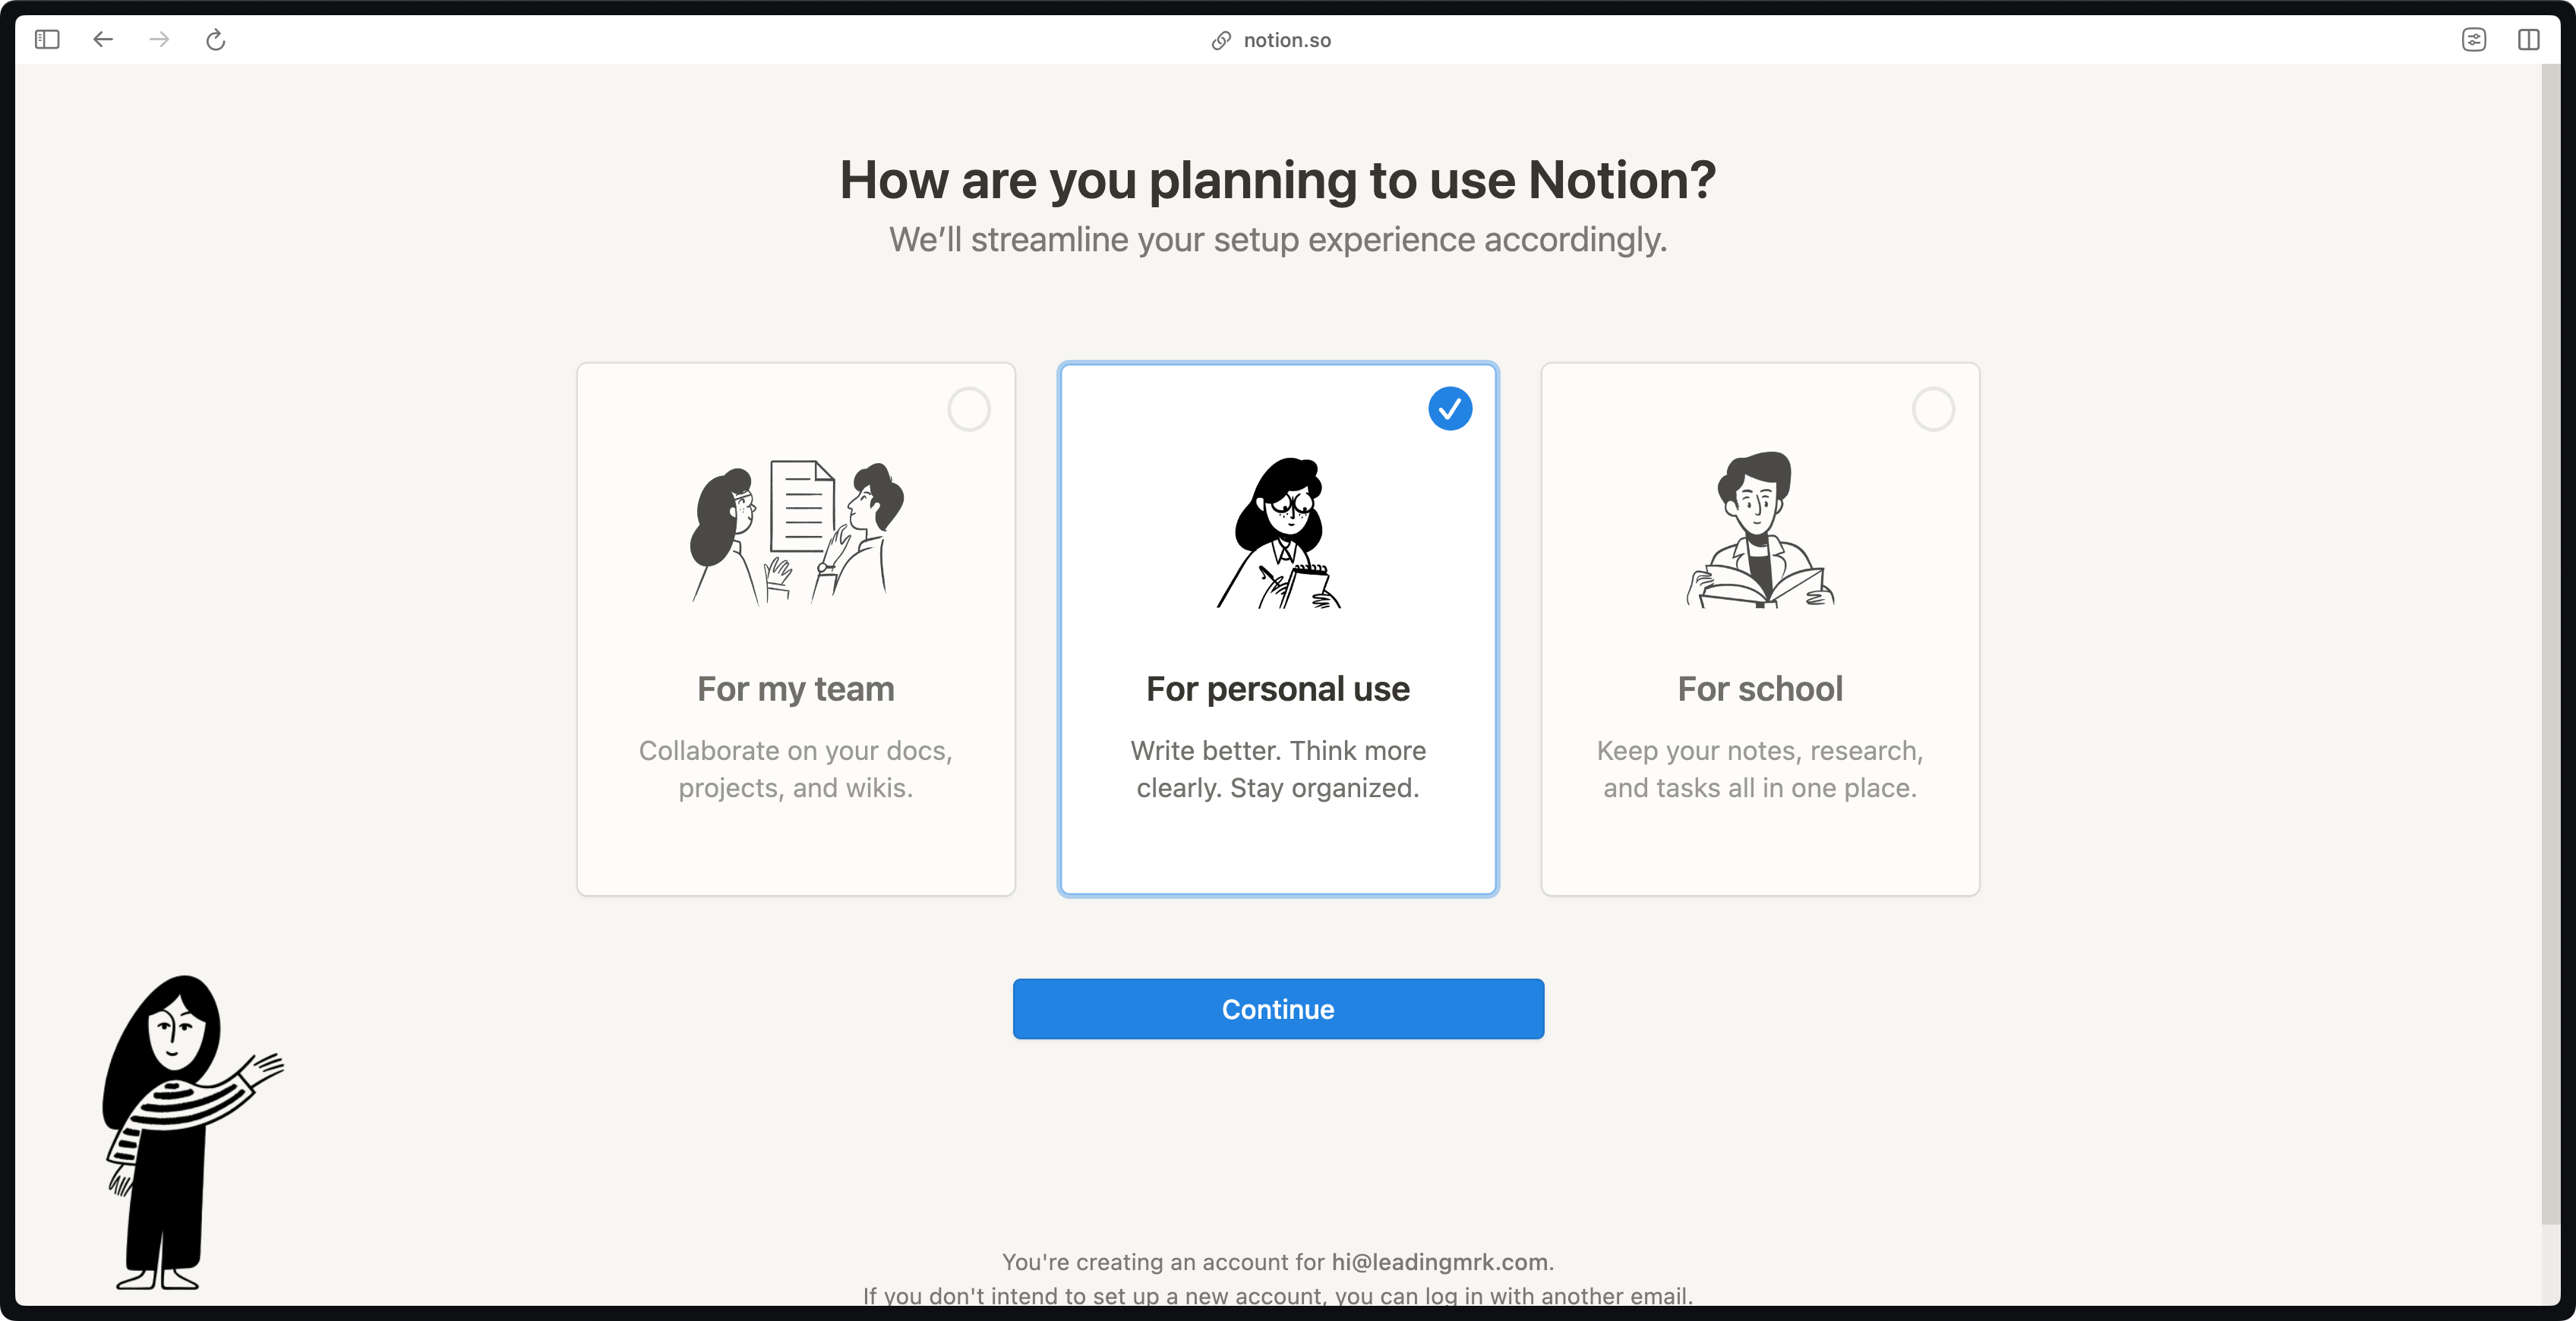Select the For my team radio circle

pyautogui.click(x=969, y=409)
